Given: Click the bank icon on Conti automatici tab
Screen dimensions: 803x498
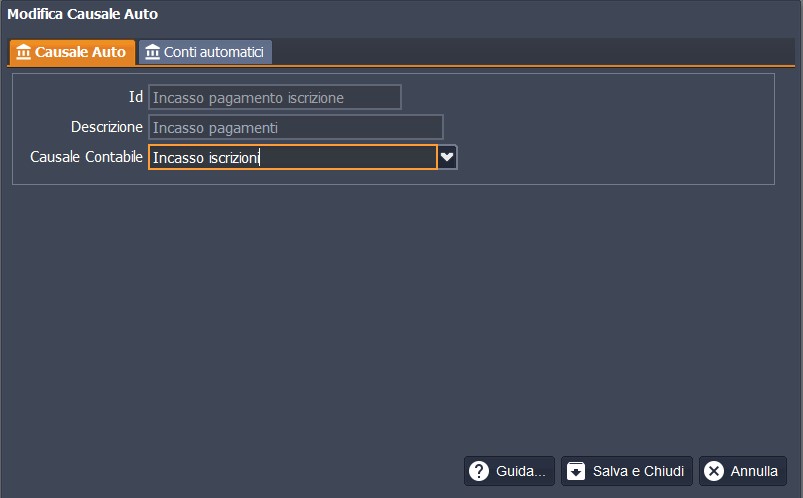Looking at the screenshot, I should coord(152,52).
